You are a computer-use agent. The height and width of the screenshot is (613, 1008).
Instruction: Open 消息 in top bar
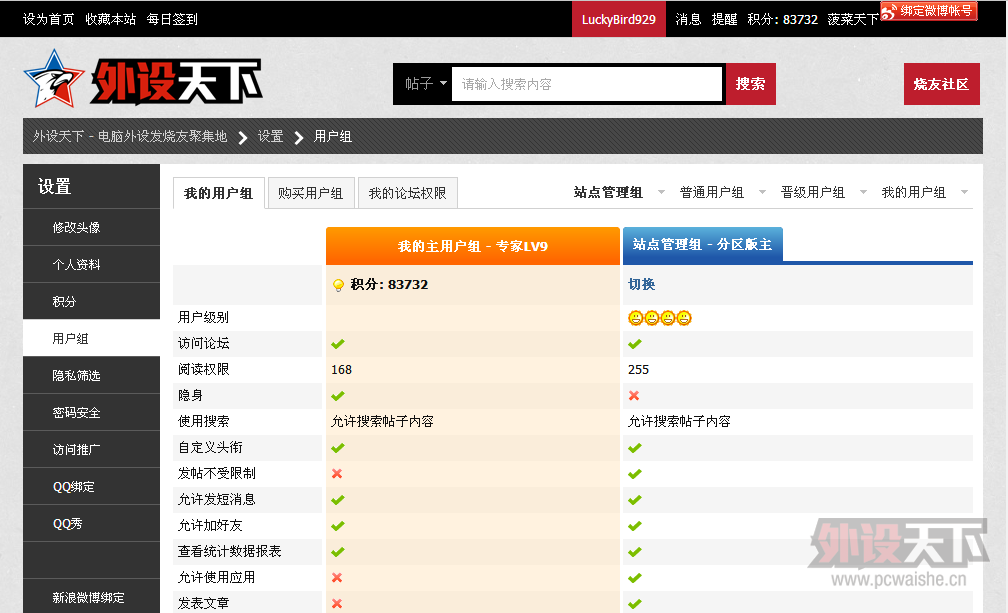click(x=688, y=19)
